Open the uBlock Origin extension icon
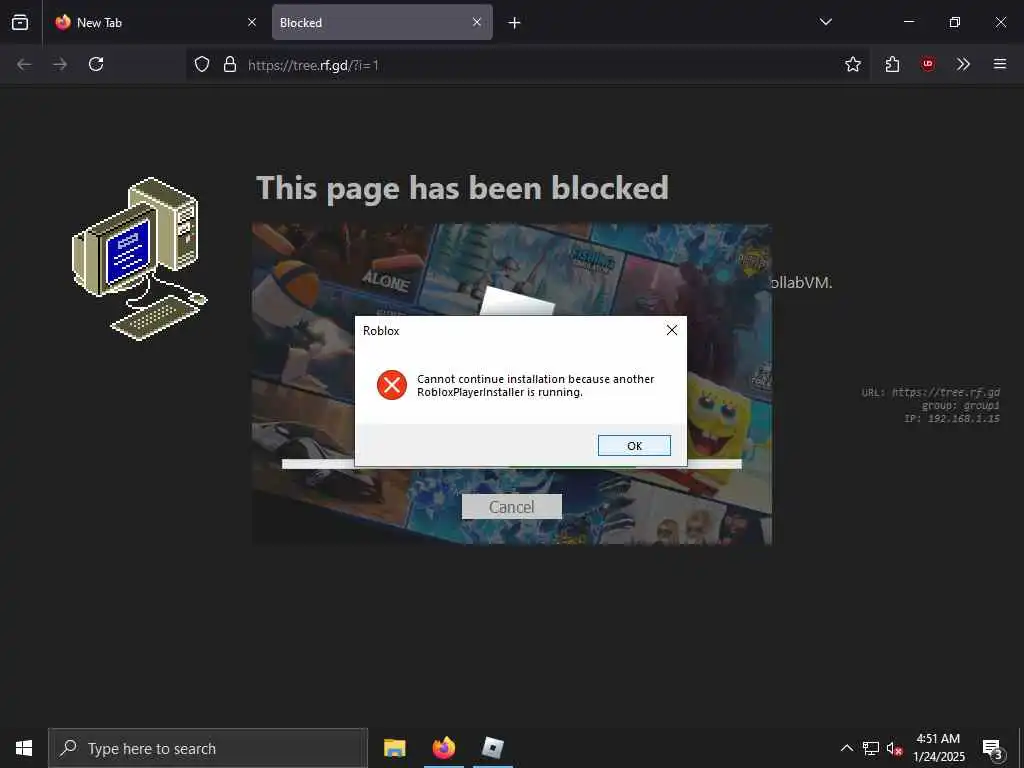The width and height of the screenshot is (1024, 768). pos(928,64)
